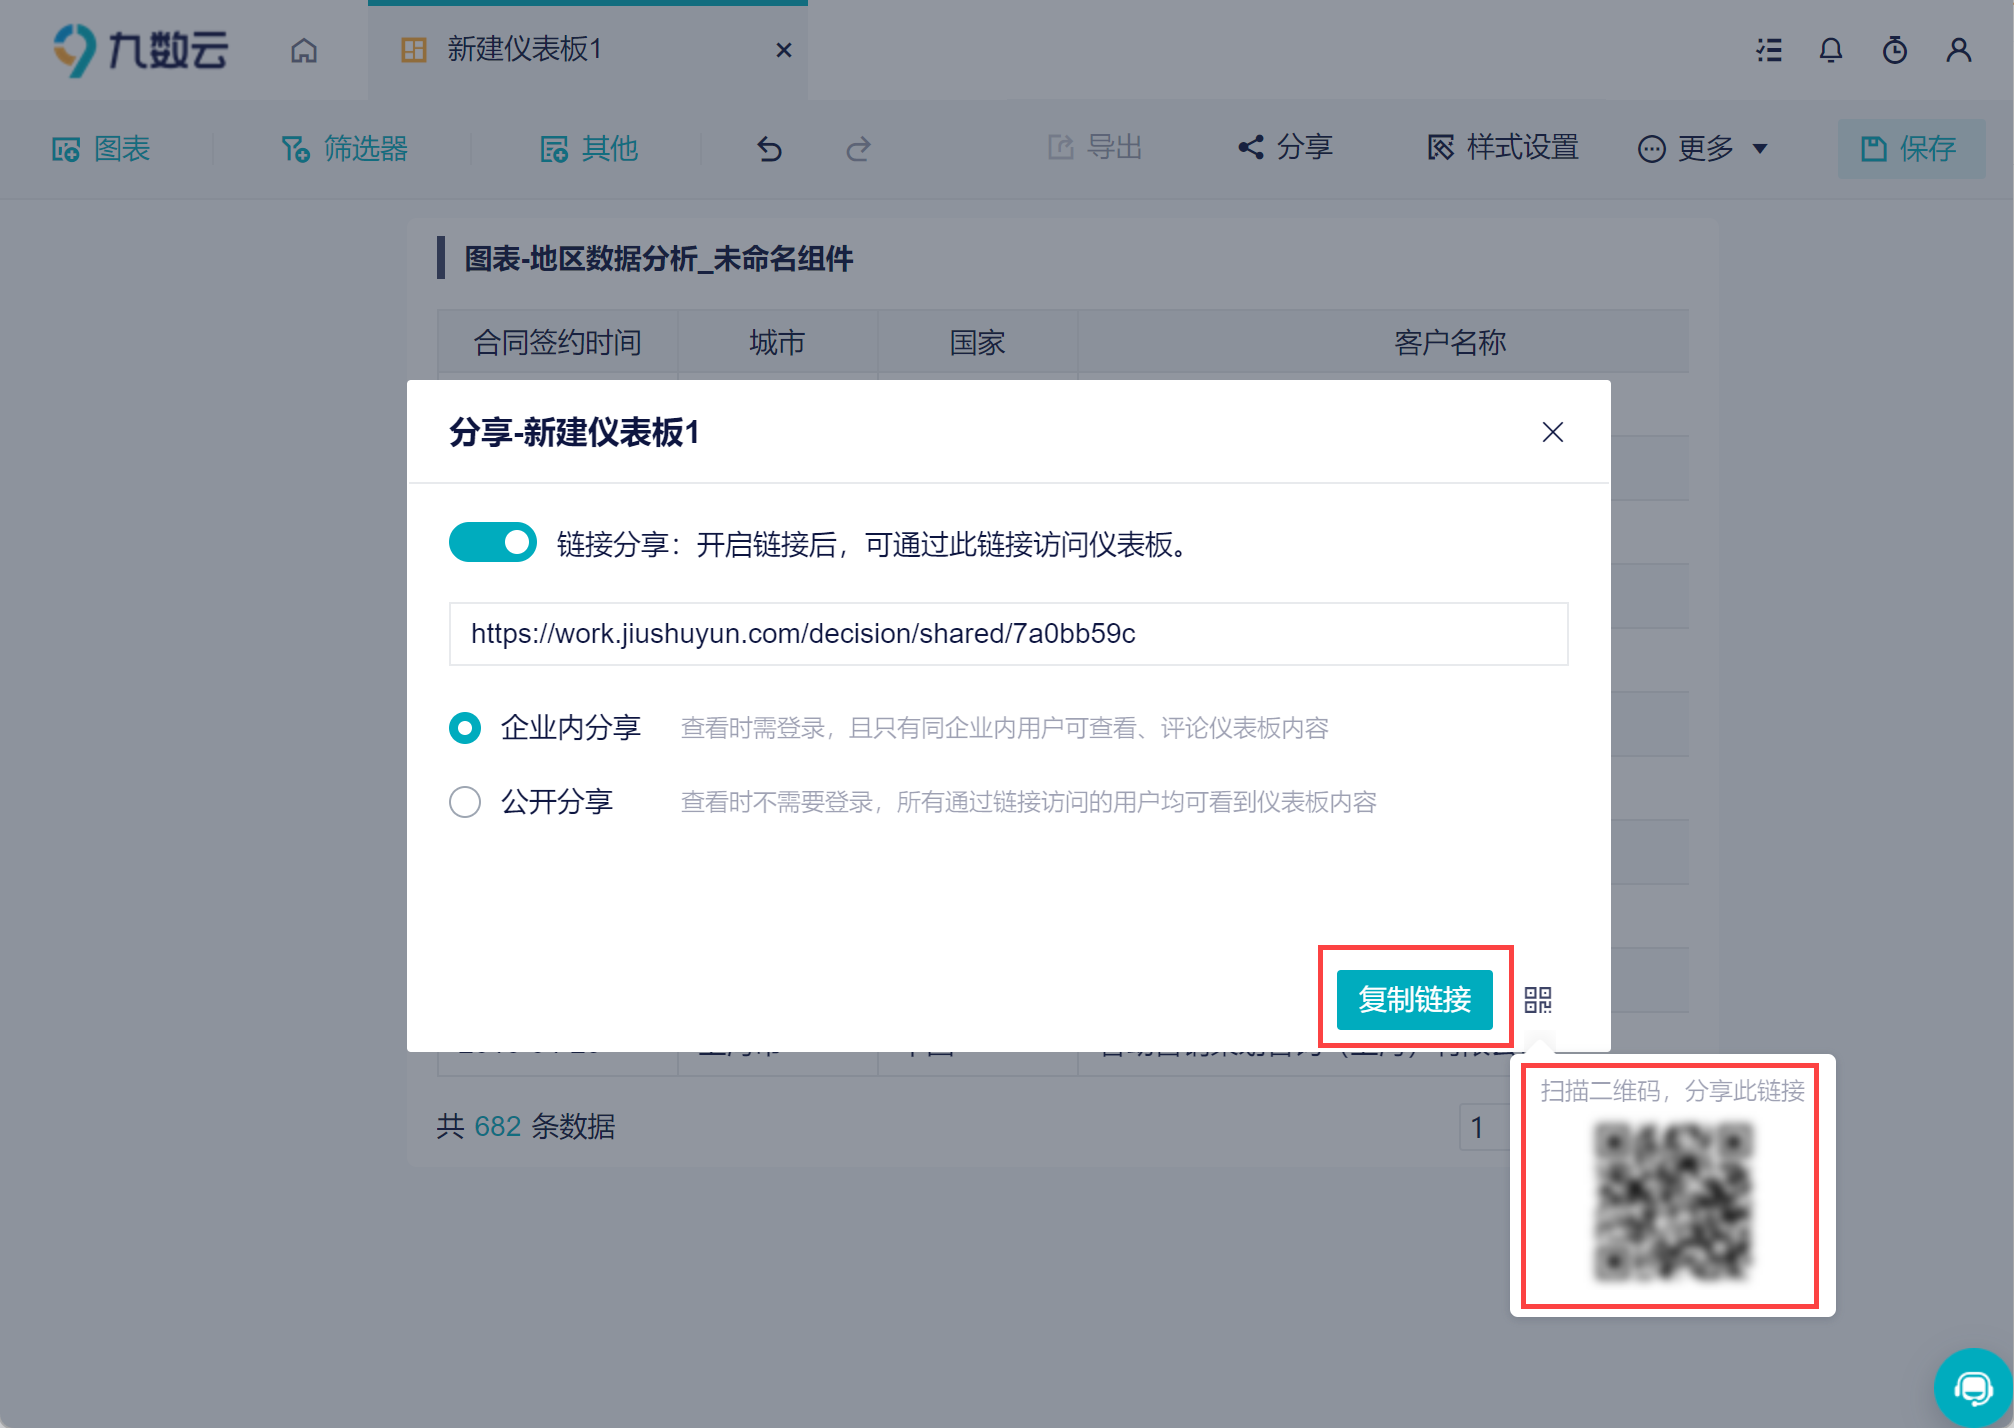Show the QR code icon
This screenshot has width=2014, height=1428.
click(1538, 999)
